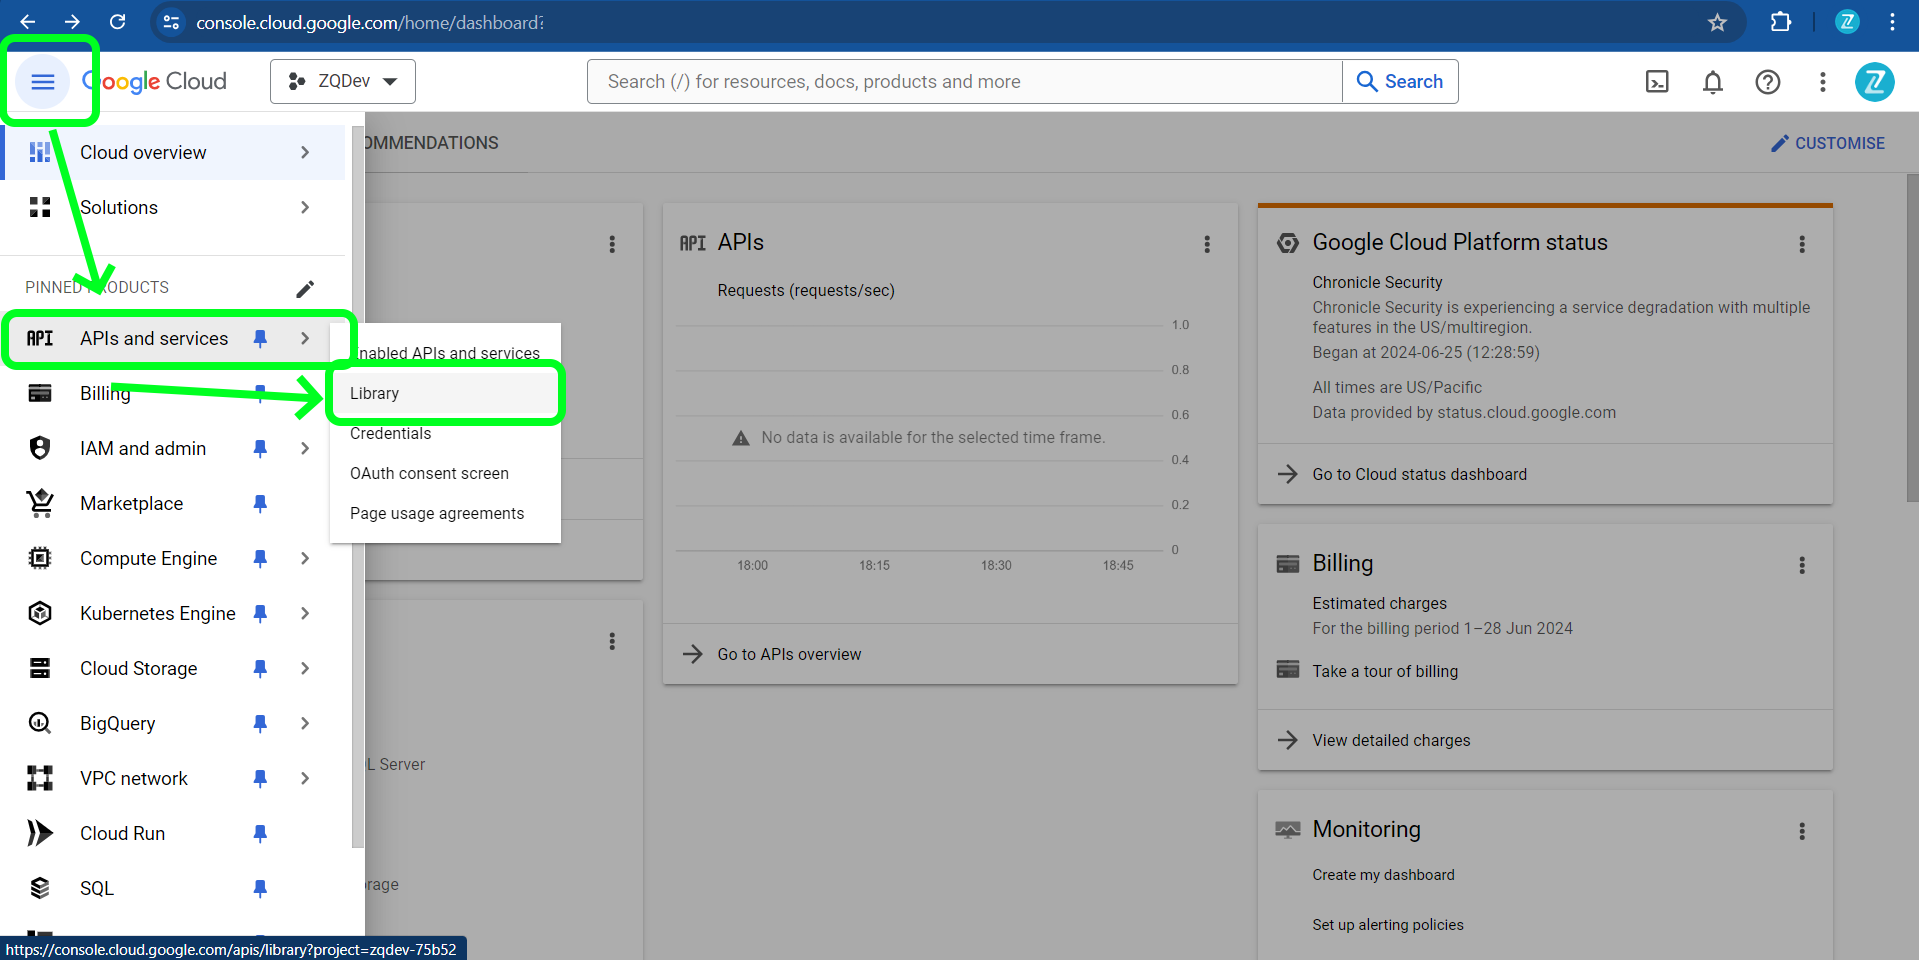Click the CUSTOMISE button
Viewport: 1919px width, 960px height.
(x=1827, y=143)
